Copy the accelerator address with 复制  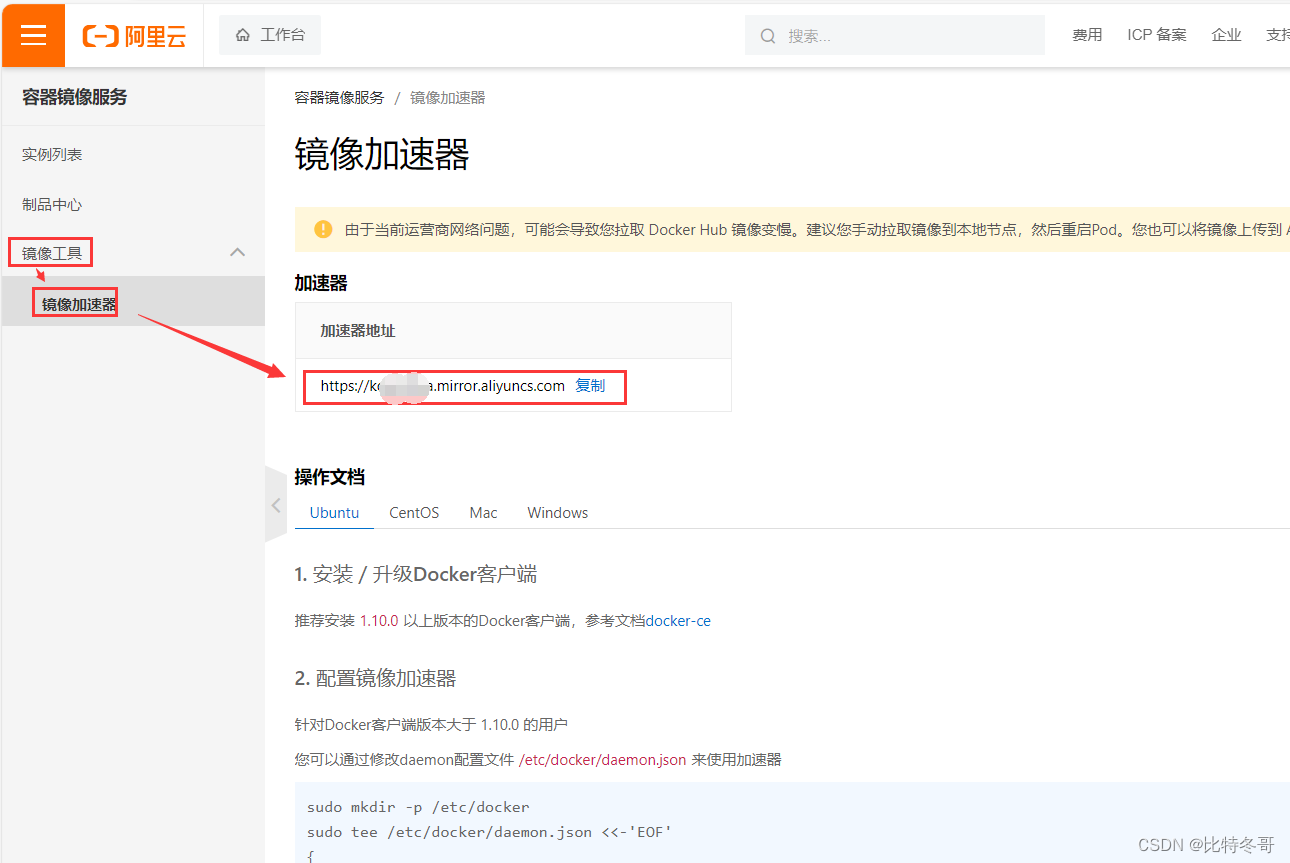590,386
